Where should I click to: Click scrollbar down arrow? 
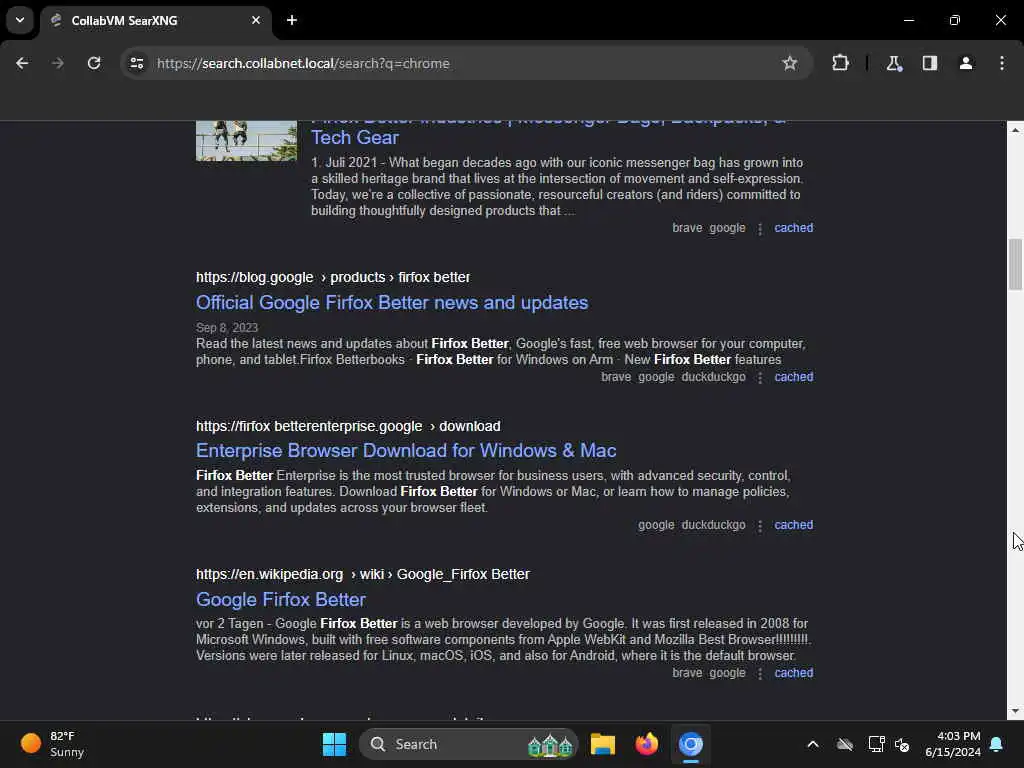[1015, 711]
